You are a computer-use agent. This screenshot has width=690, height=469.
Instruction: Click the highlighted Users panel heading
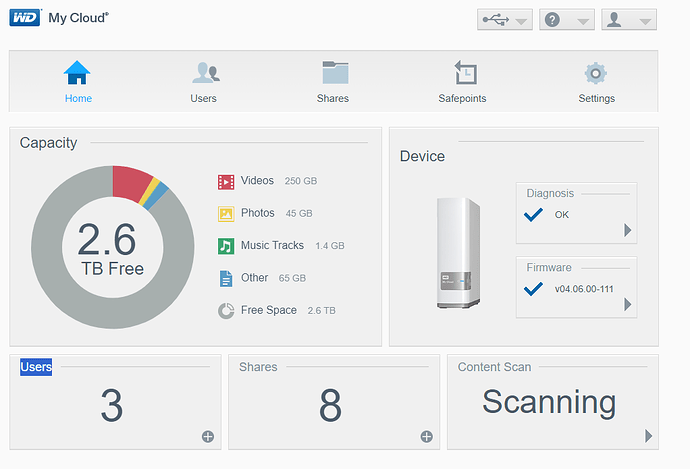tap(36, 367)
